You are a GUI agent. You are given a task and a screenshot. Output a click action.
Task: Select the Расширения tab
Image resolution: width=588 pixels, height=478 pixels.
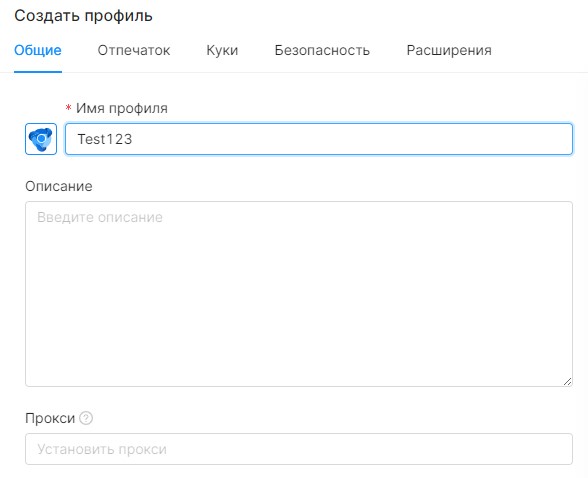coord(449,50)
